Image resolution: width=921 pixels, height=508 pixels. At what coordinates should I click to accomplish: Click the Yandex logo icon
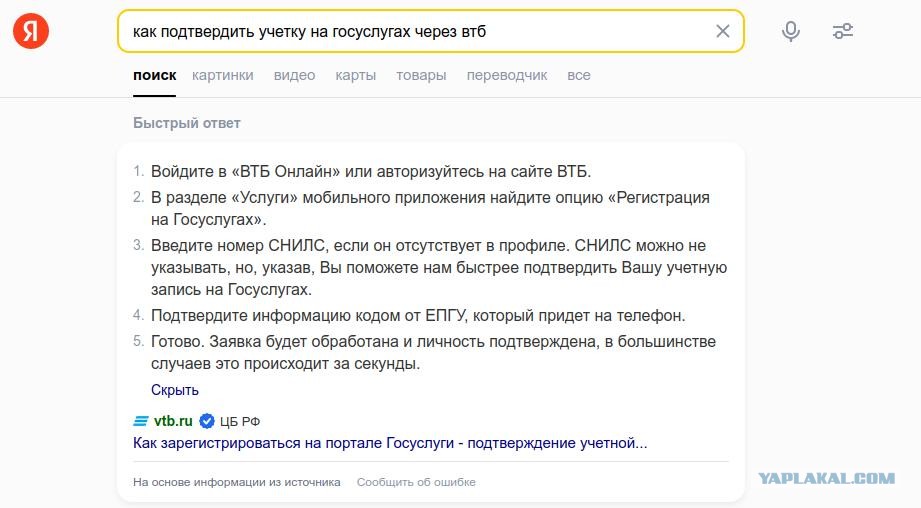coord(31,31)
